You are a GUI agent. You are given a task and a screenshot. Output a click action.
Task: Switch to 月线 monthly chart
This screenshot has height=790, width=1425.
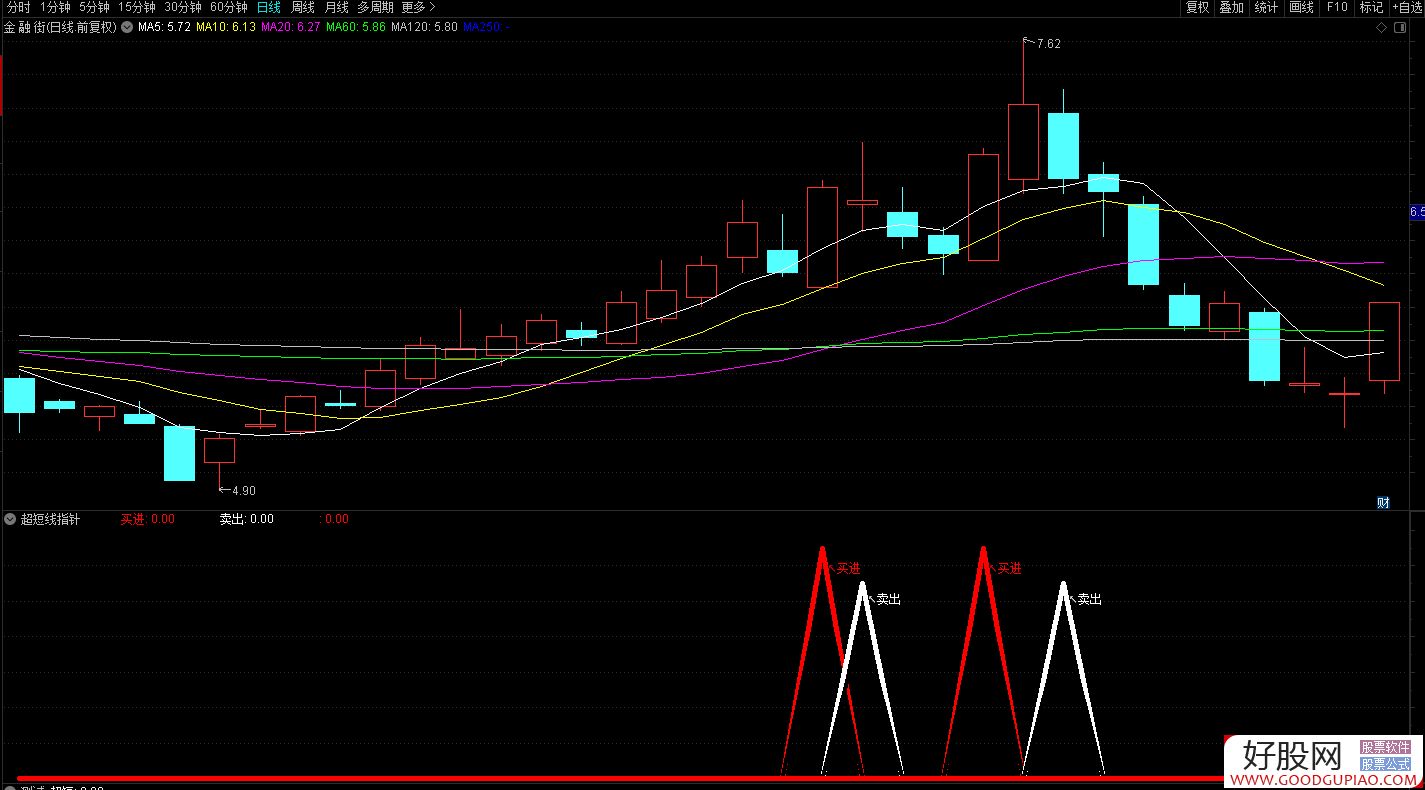[336, 7]
